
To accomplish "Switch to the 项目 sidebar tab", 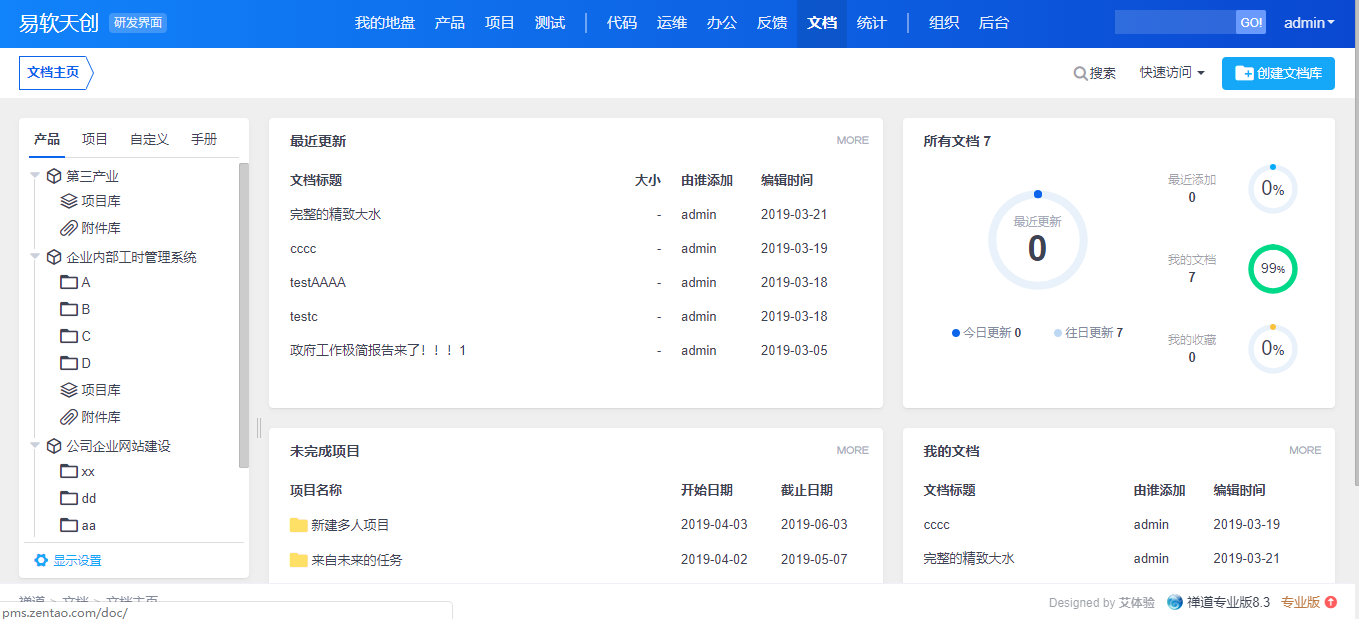I will coord(95,139).
